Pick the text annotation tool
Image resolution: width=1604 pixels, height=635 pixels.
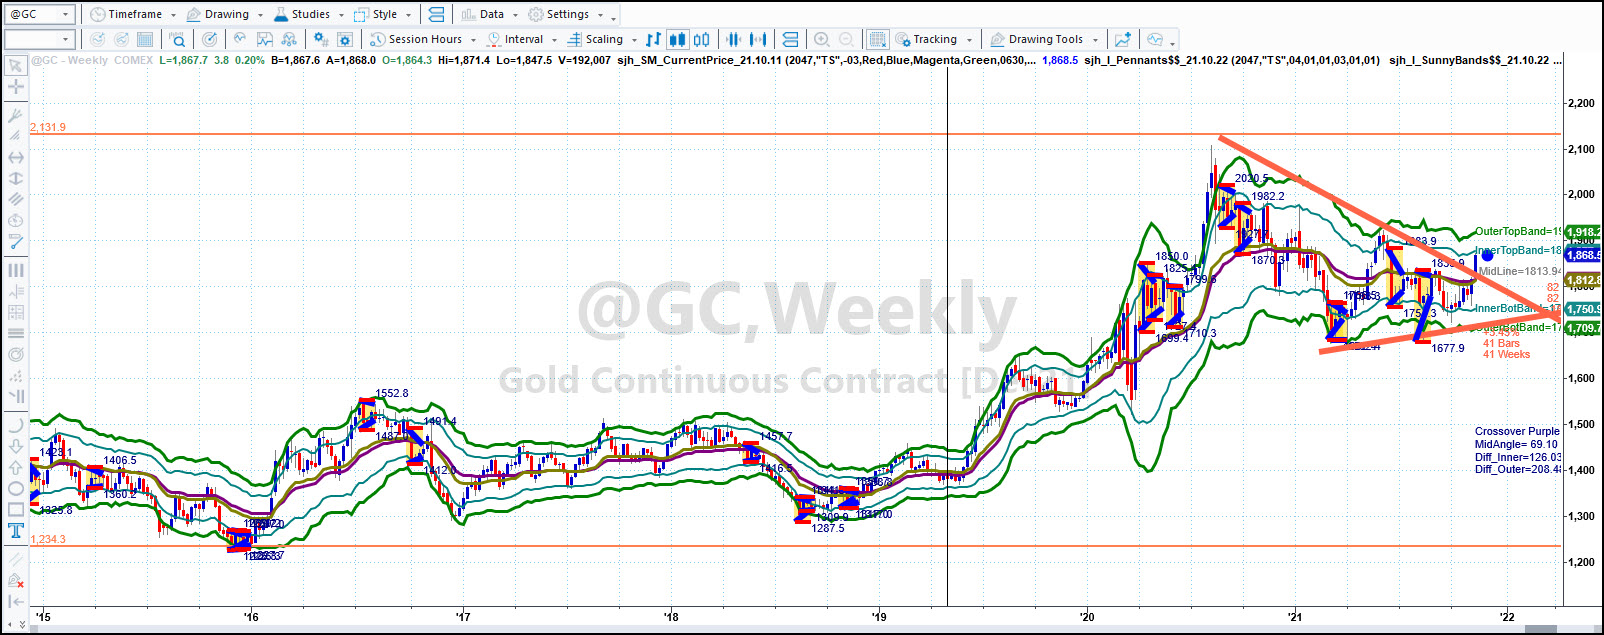15,531
